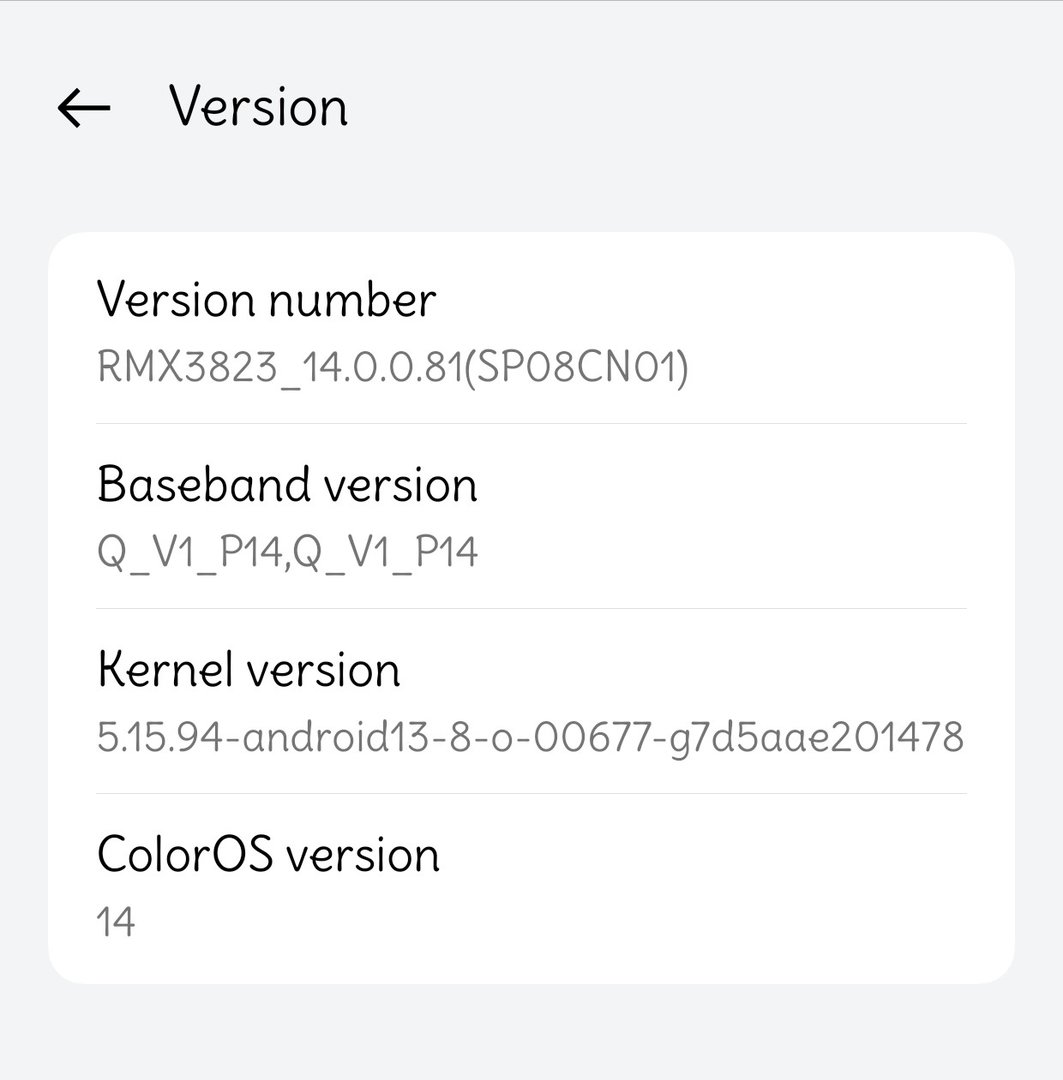Tap the (SP08CN01) suffix in version number
Screen dimensions: 1063x1080
pos(576,367)
